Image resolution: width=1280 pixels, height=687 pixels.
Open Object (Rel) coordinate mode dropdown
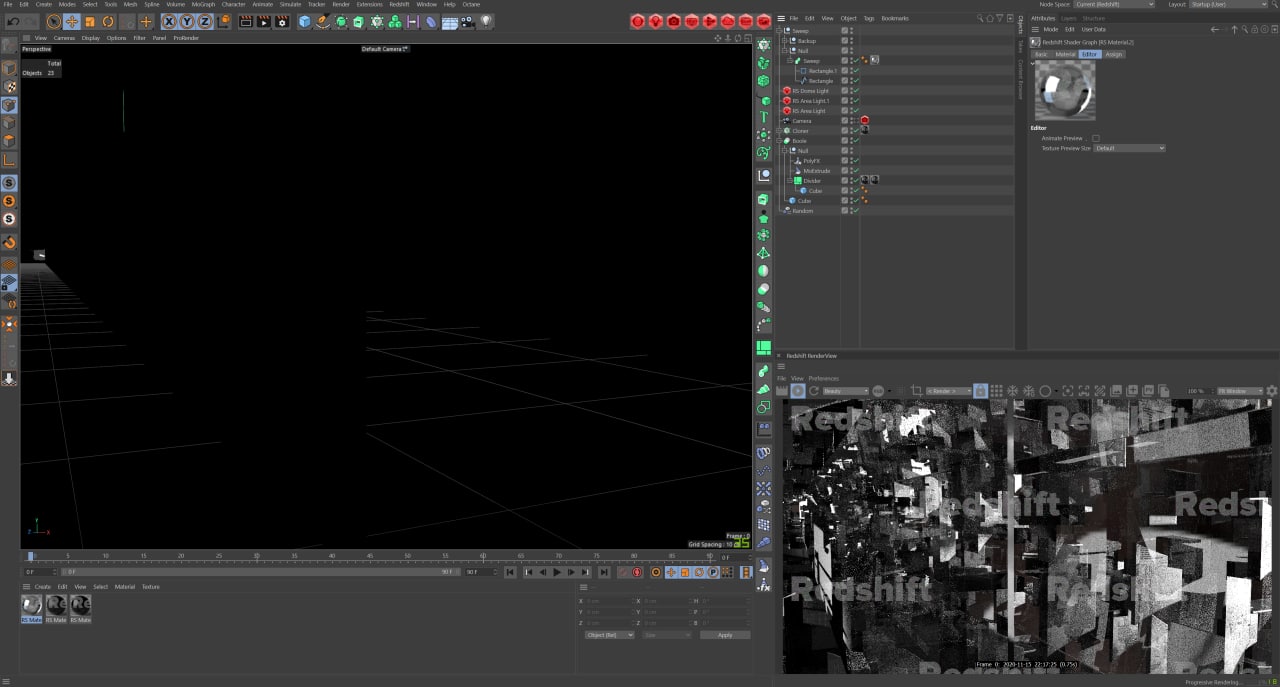pyautogui.click(x=609, y=635)
